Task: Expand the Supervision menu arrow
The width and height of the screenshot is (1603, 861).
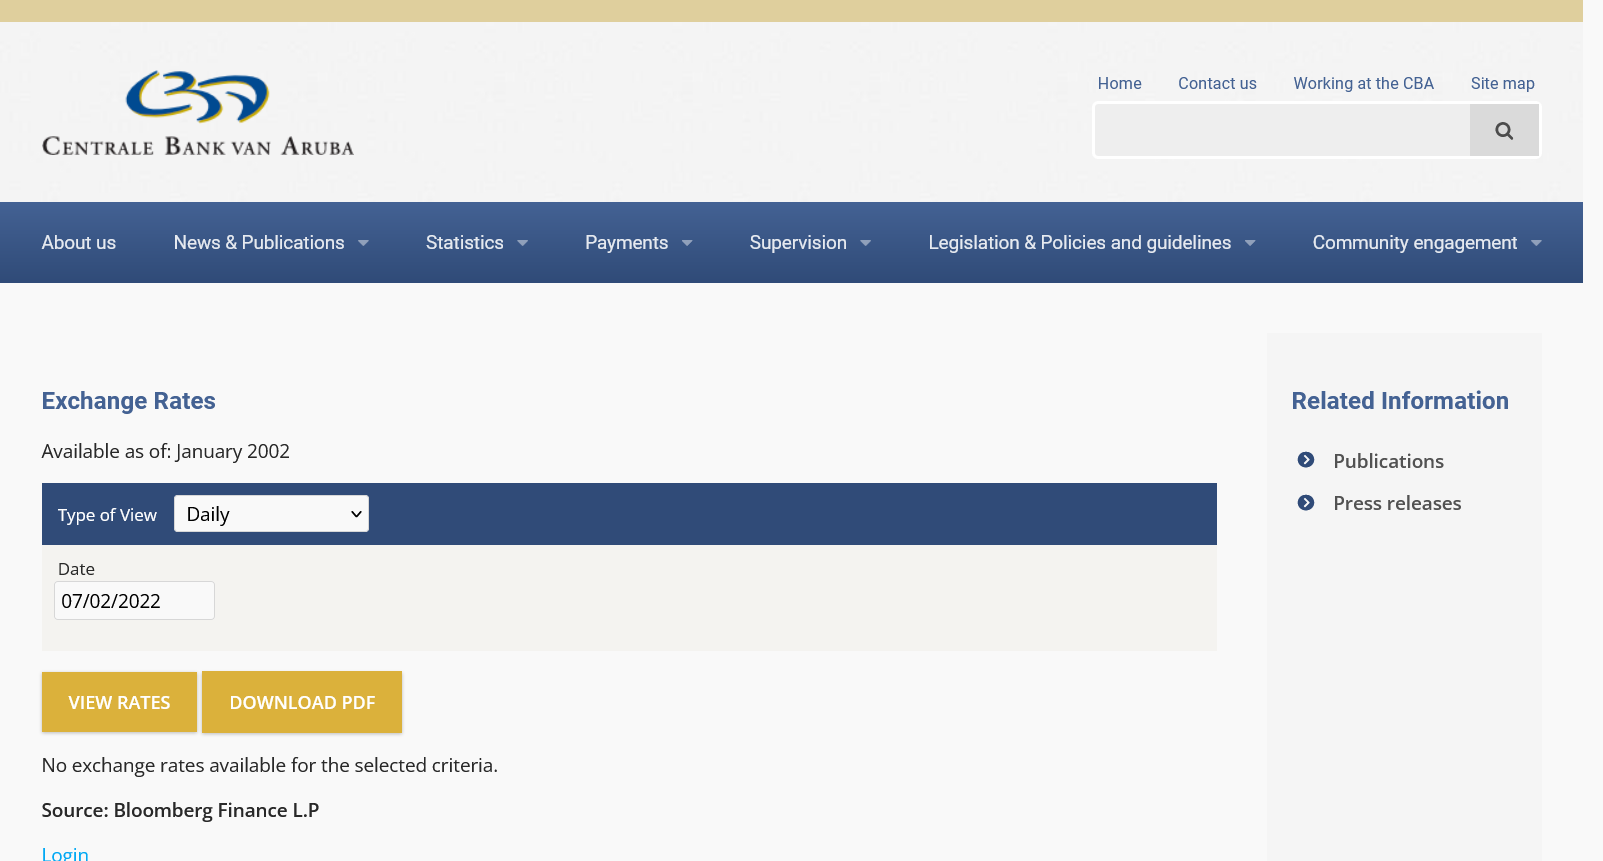Action: click(865, 243)
